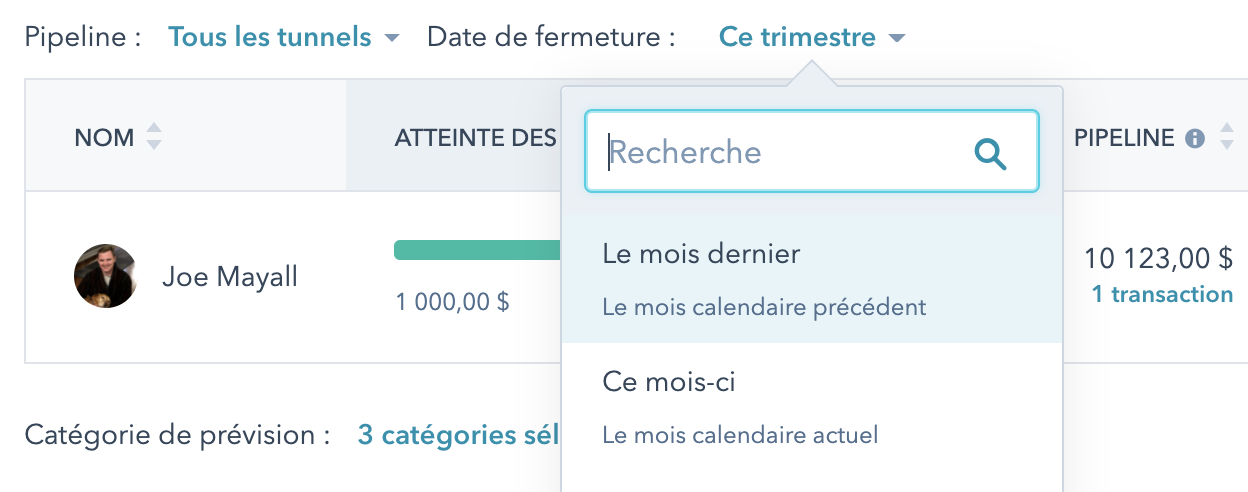Toggle the Ce trimestre date dropdown

tap(797, 38)
